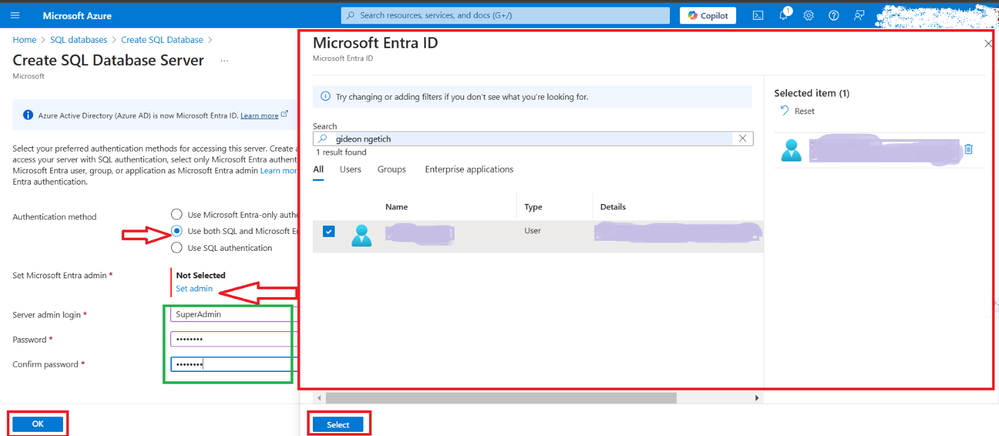The image size is (999, 436).
Task: Click the 'User' type cell
Action: coord(532,230)
